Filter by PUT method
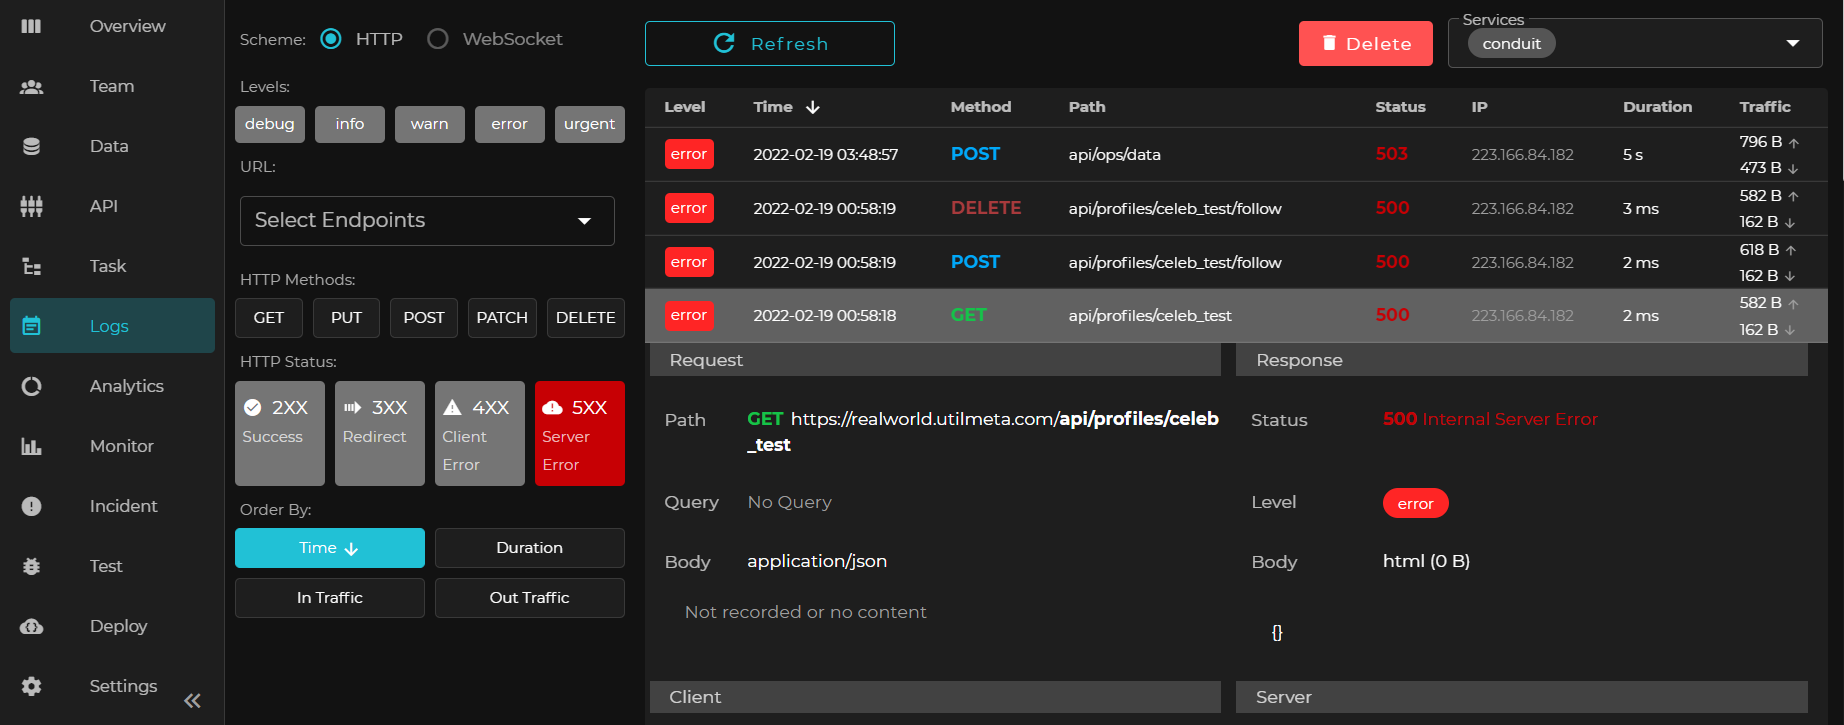The image size is (1844, 725). 346,318
